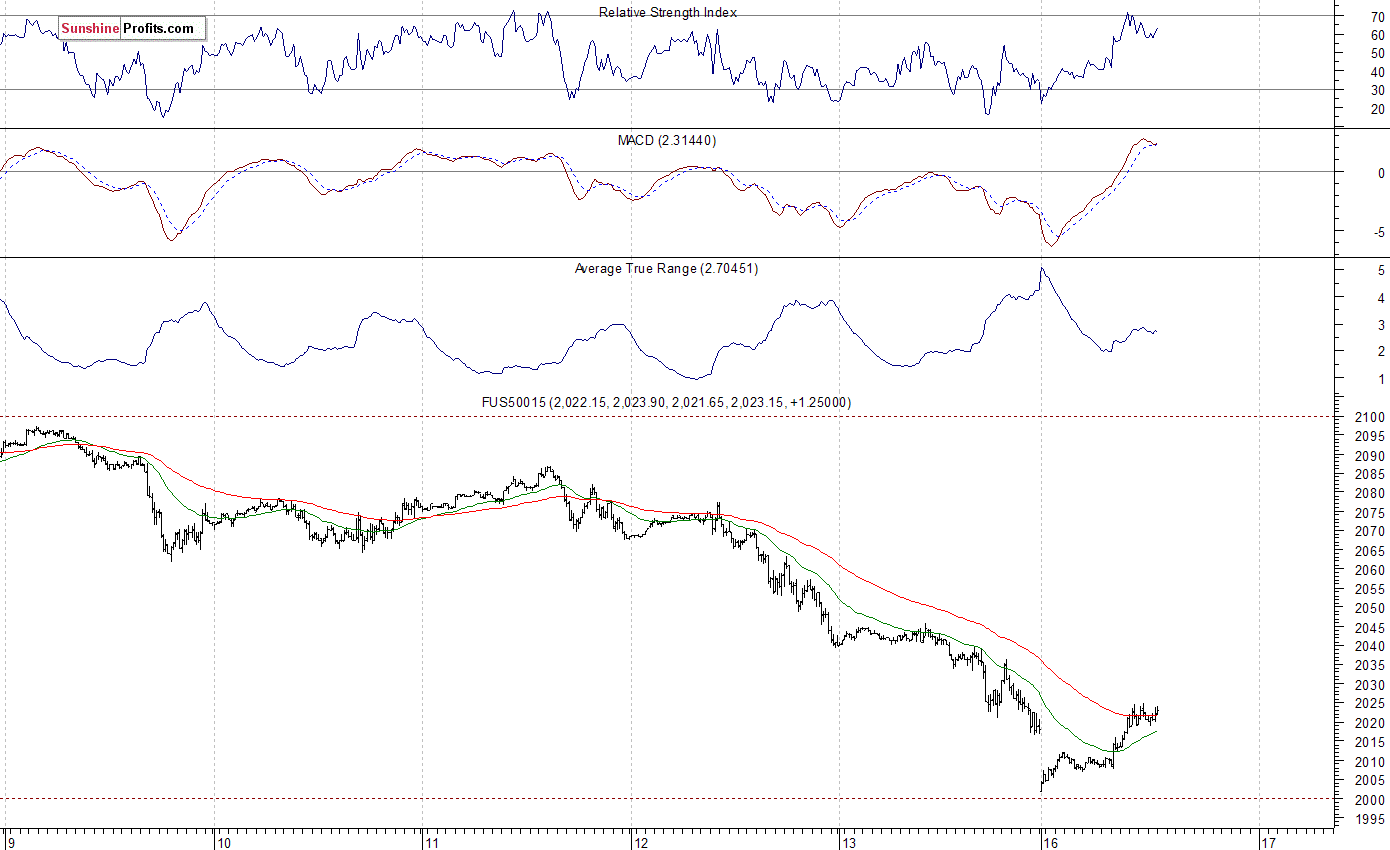Click the 1 label on ATR axis
The width and height of the screenshot is (1390, 850).
1382,379
